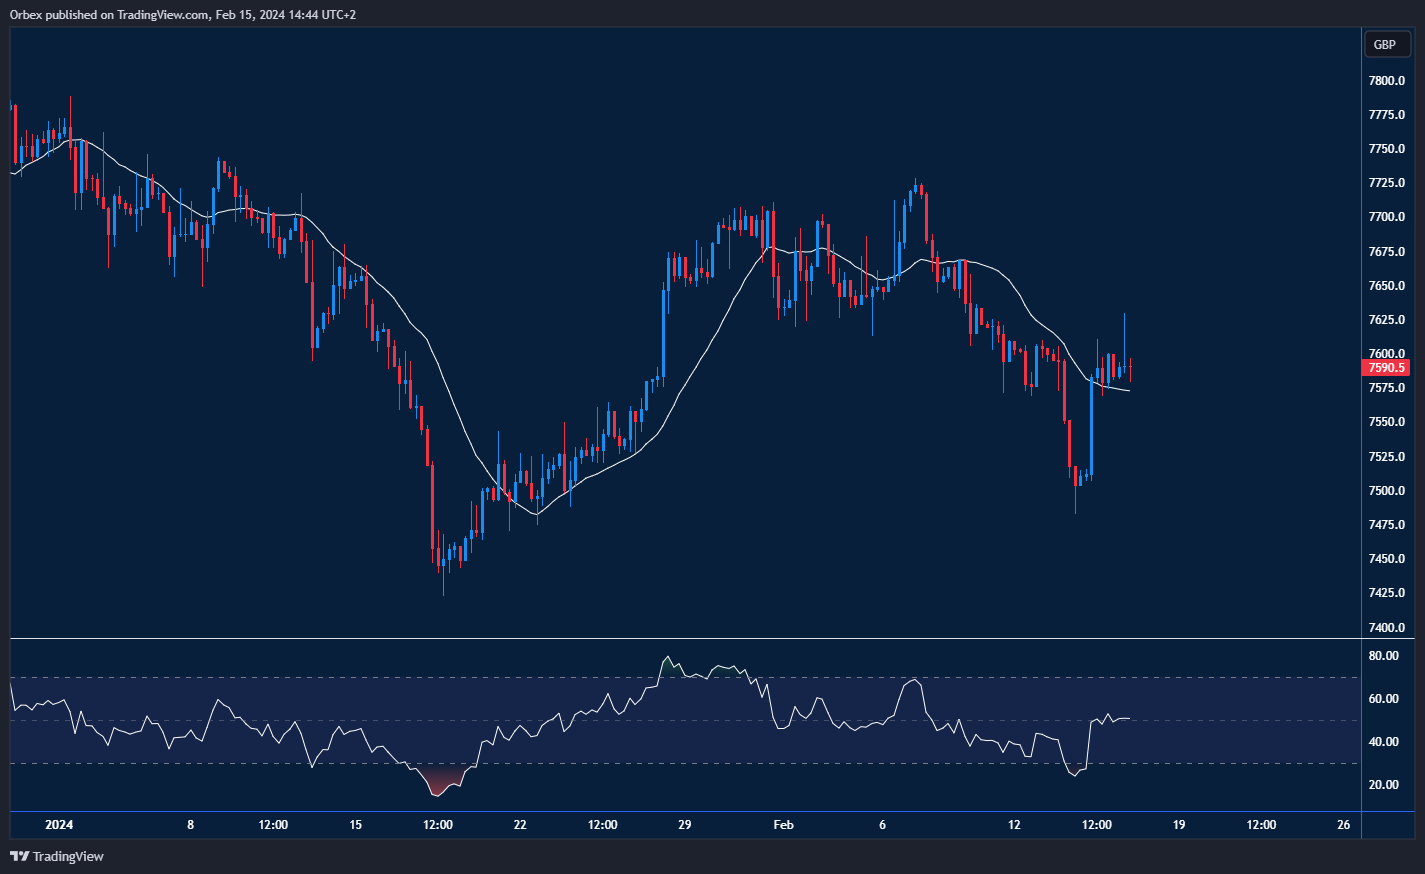Select the 22 date on time axis
Viewport: 1425px width, 874px height.
pos(520,825)
